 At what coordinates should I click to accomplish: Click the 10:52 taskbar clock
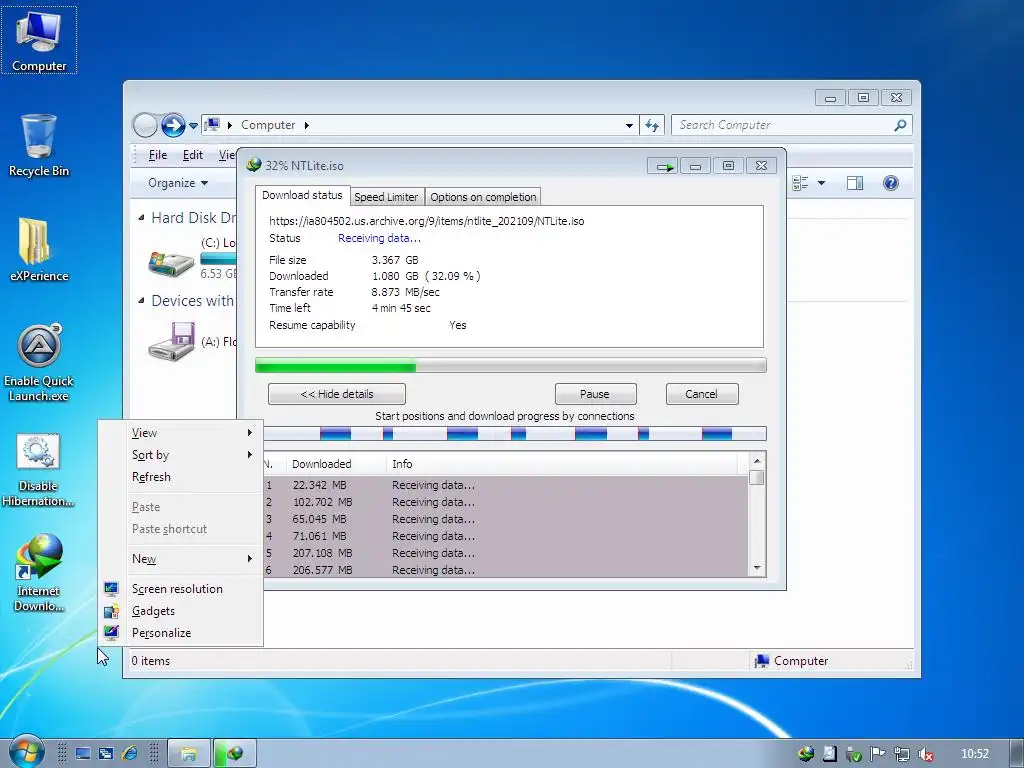[x=974, y=754]
